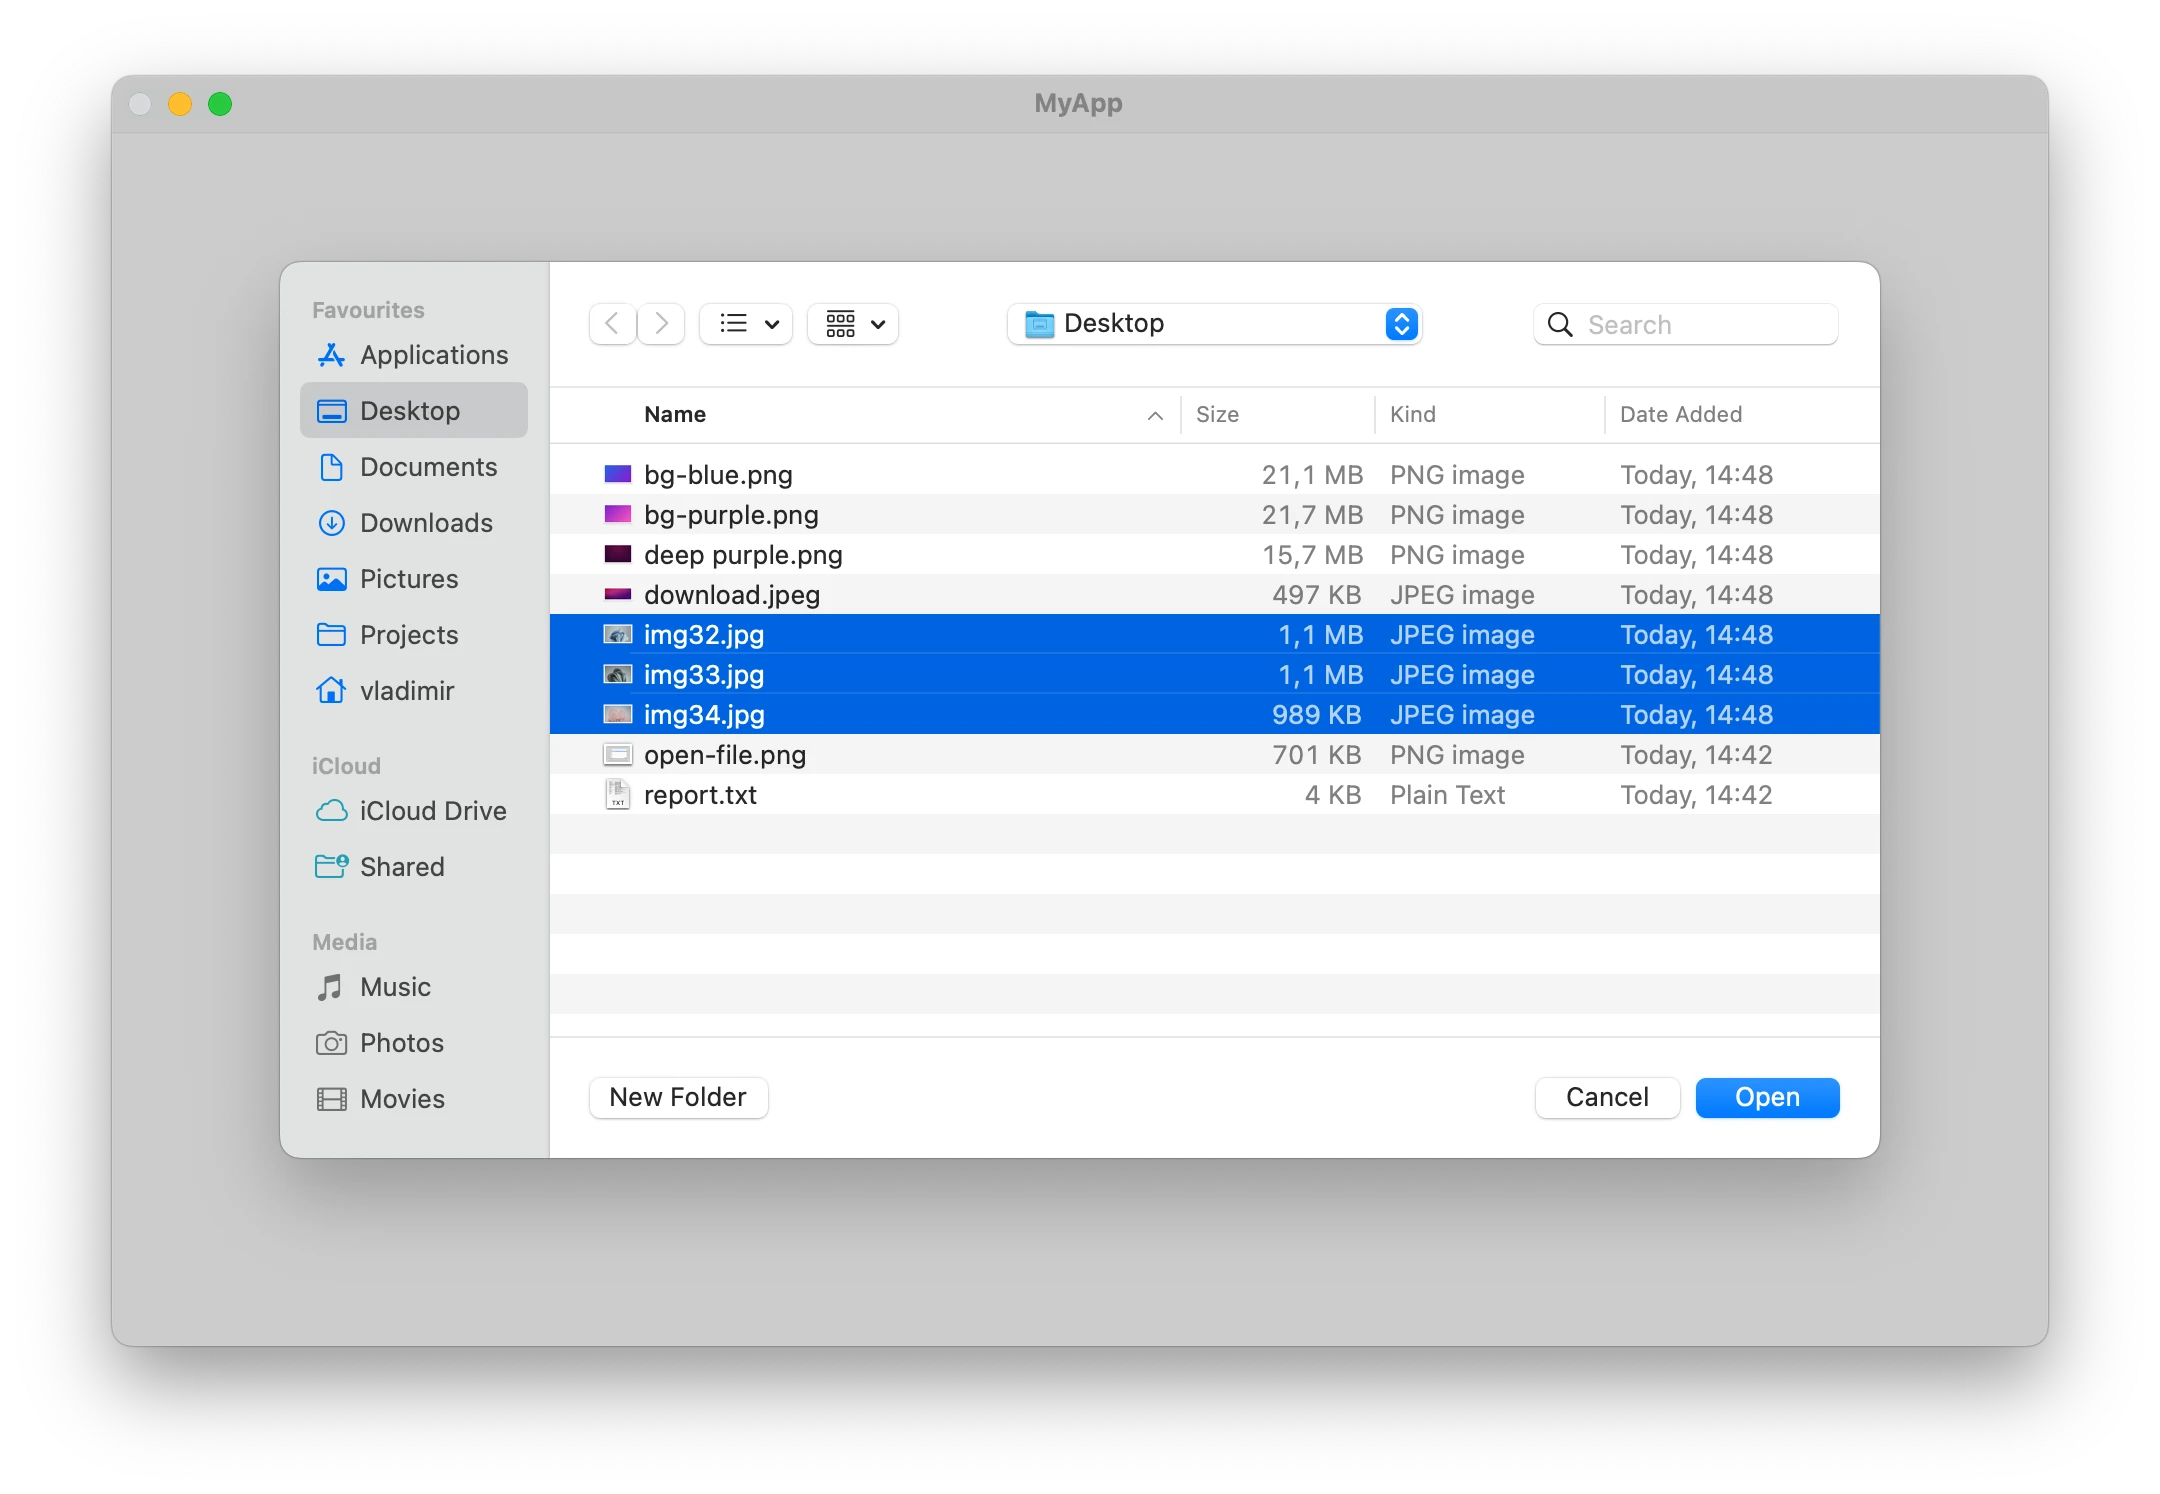Confirm selection with the Open button
Screen dimensions: 2160x1494
coord(1767,1097)
